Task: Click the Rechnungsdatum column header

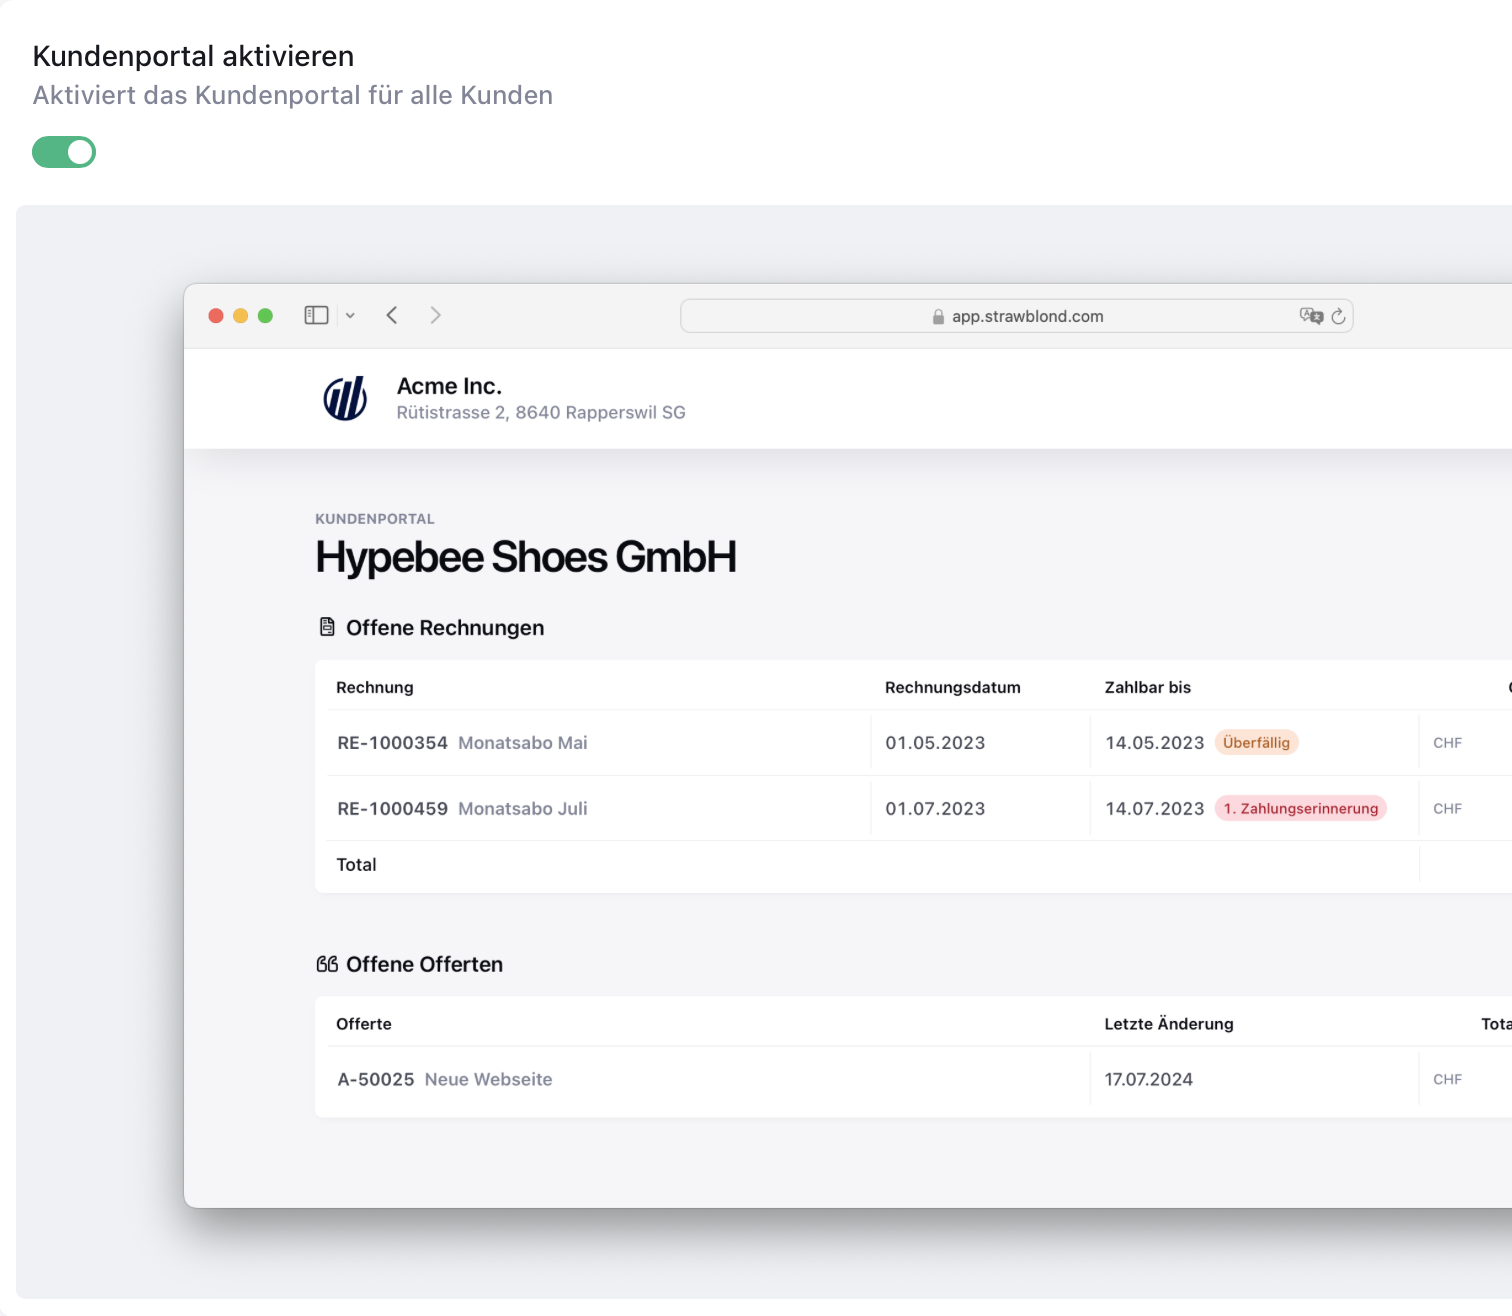Action: (x=953, y=688)
